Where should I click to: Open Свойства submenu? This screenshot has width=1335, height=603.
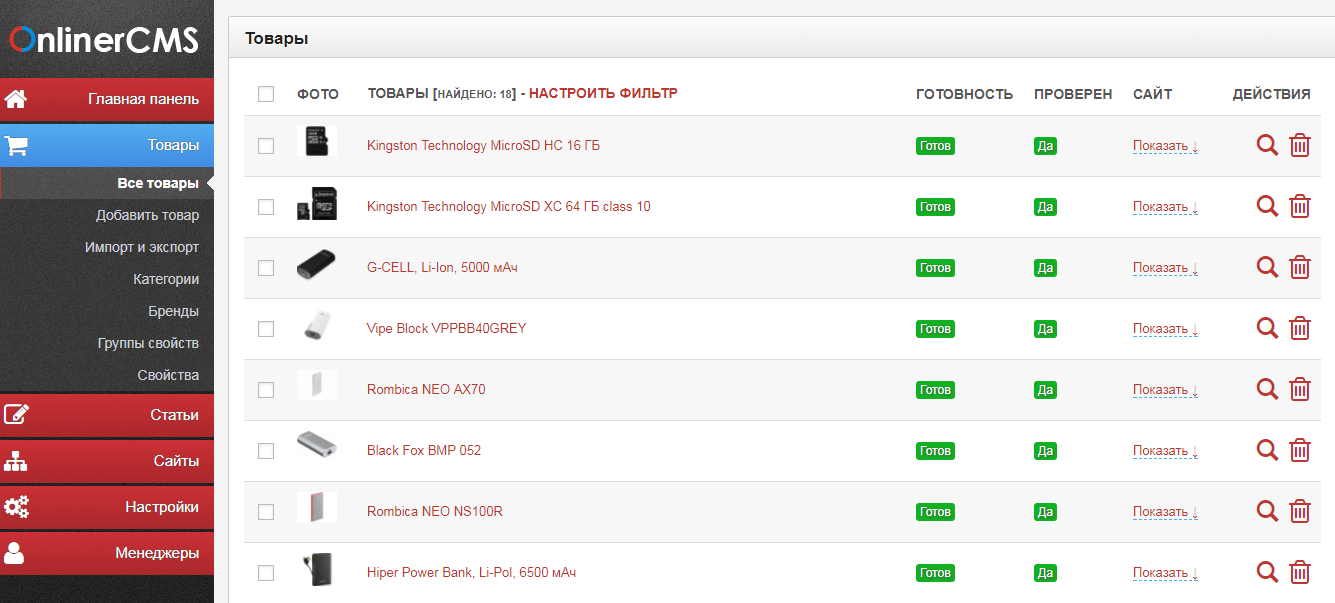(168, 375)
